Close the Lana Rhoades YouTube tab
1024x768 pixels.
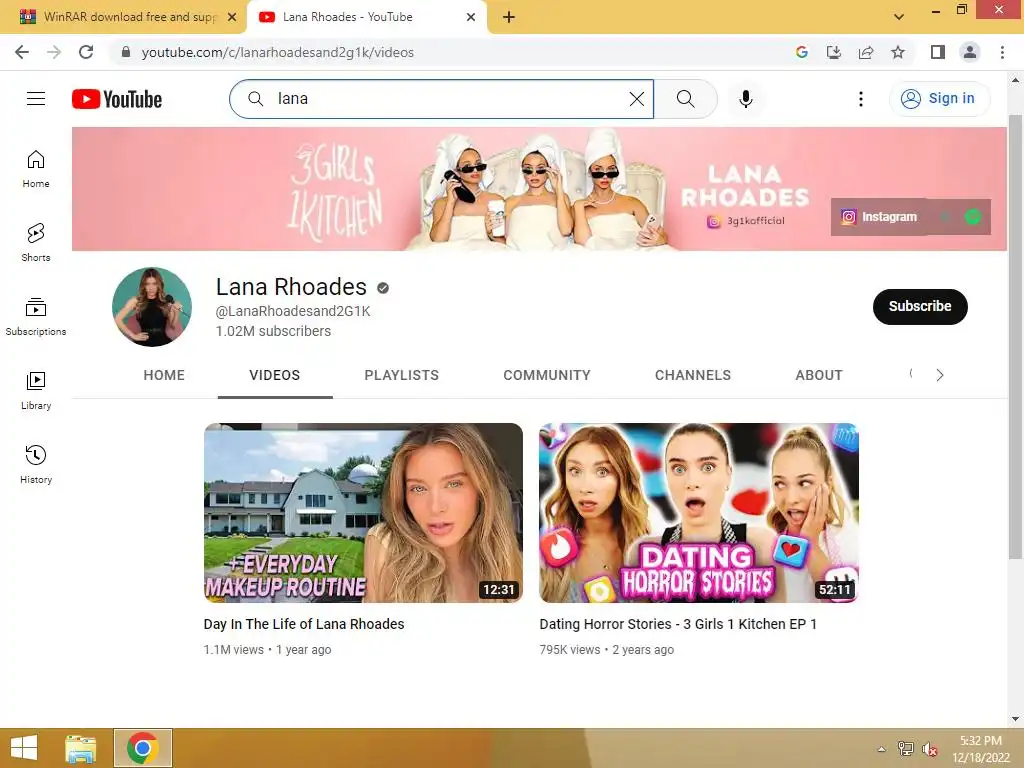(x=471, y=17)
